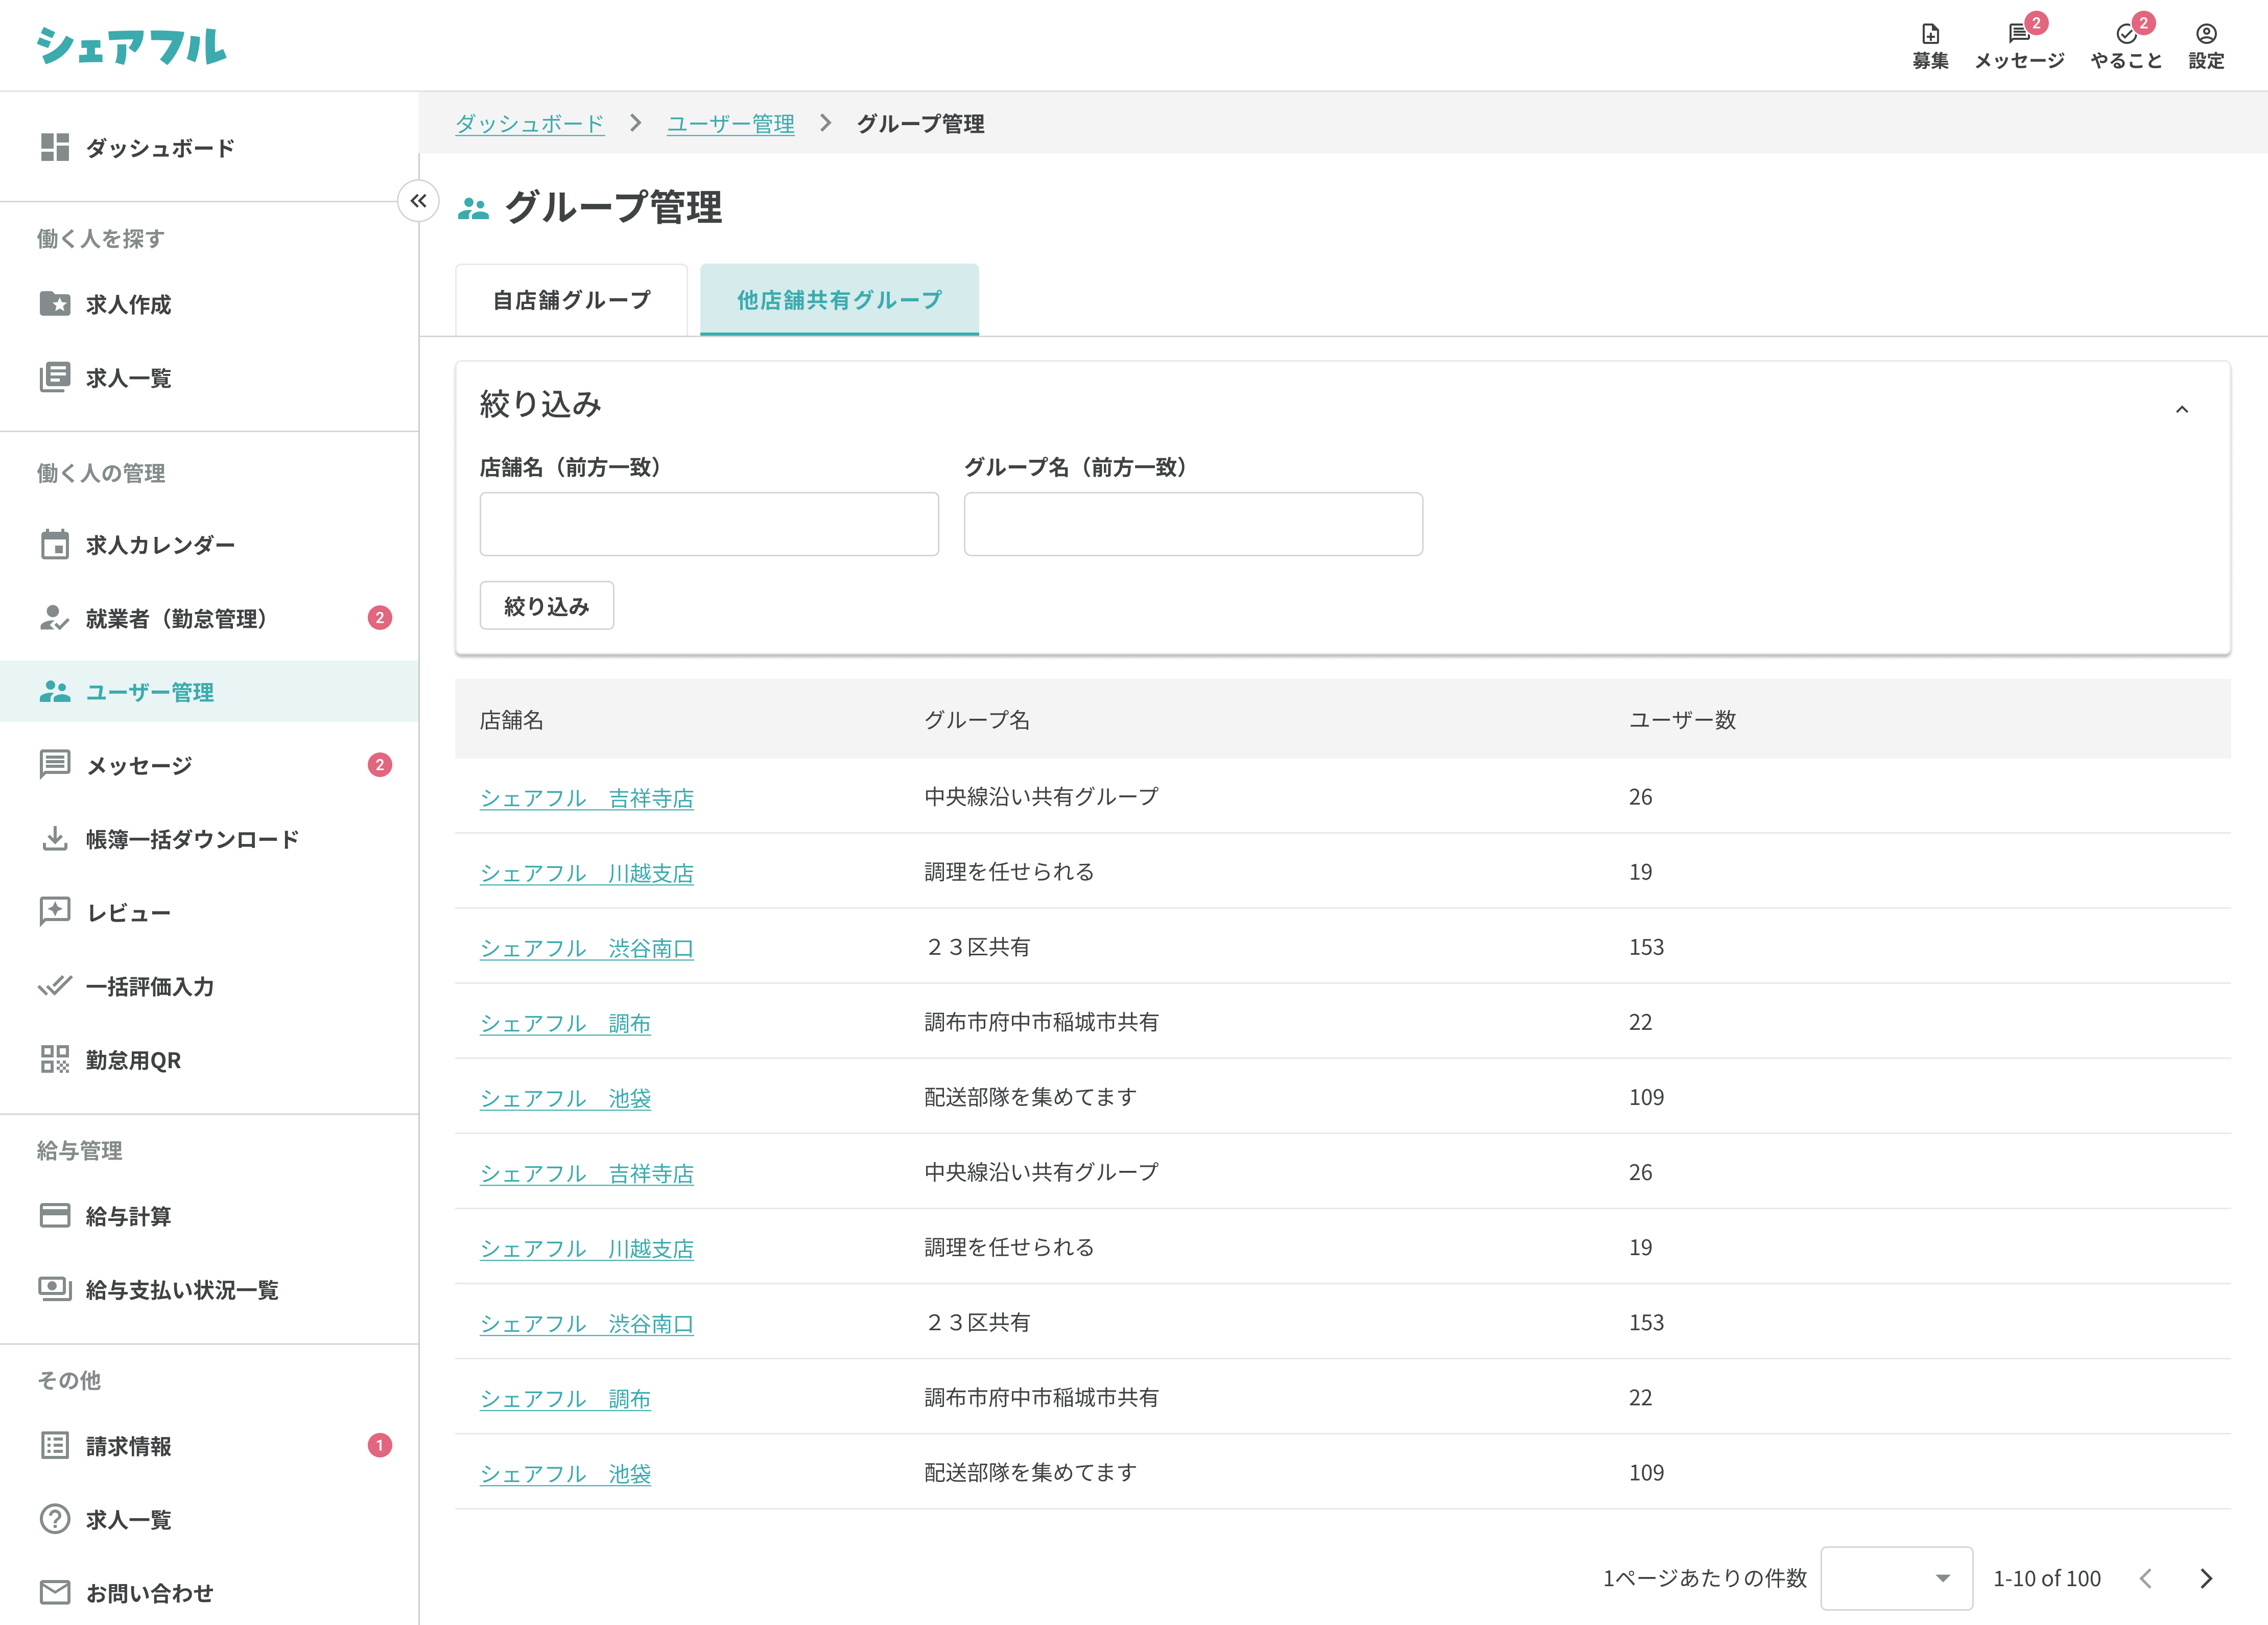
Task: Click the お問い合わせ envelope icon
Action: [55, 1592]
